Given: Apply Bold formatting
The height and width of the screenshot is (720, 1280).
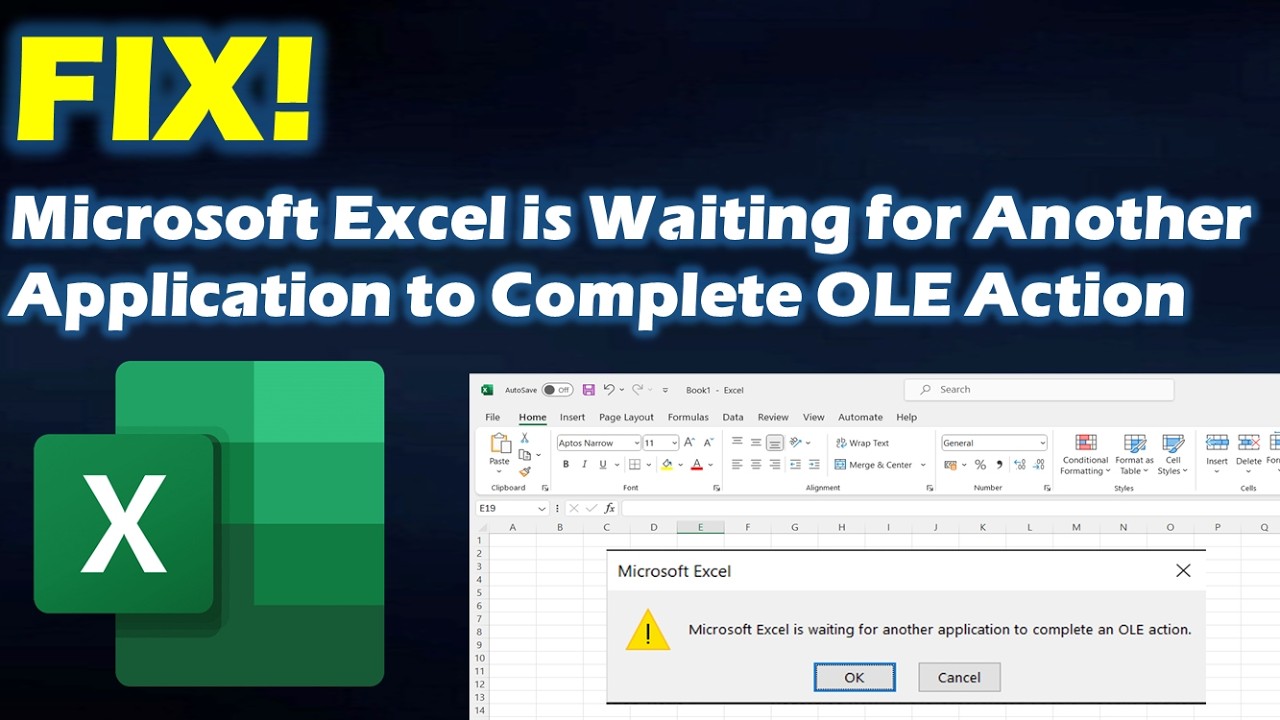Looking at the screenshot, I should [565, 465].
